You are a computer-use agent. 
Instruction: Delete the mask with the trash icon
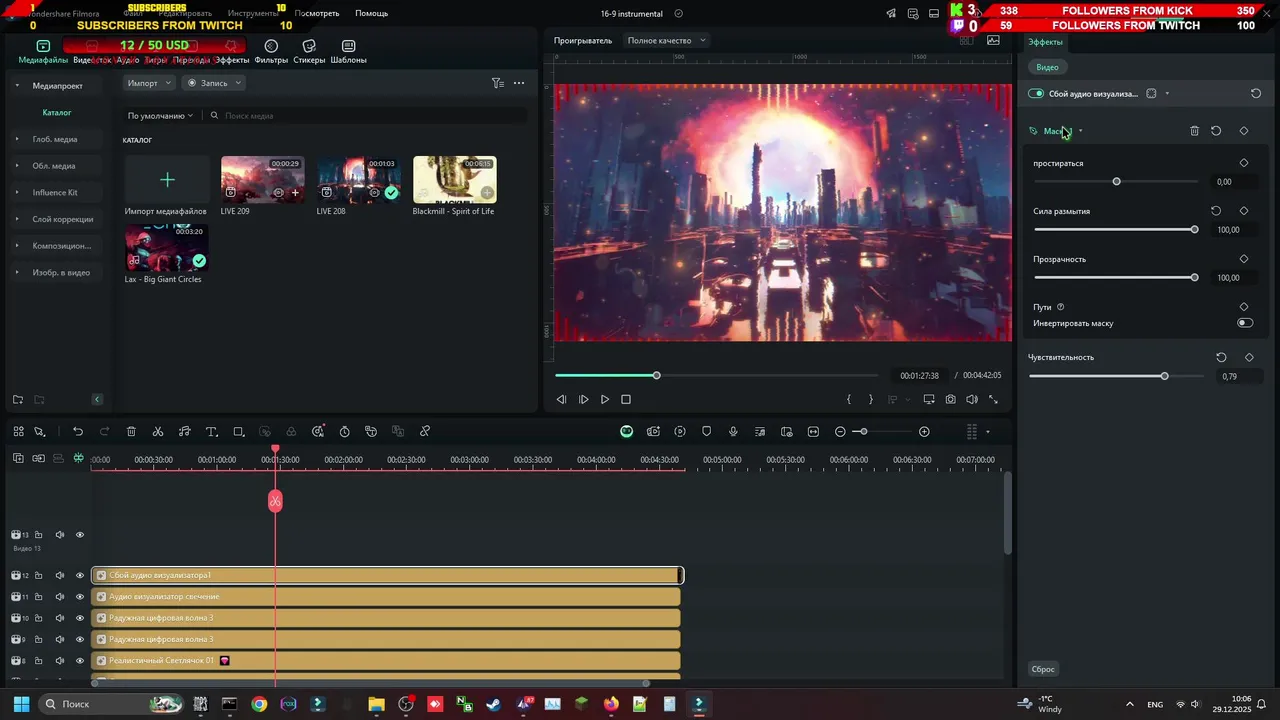pos(1194,131)
